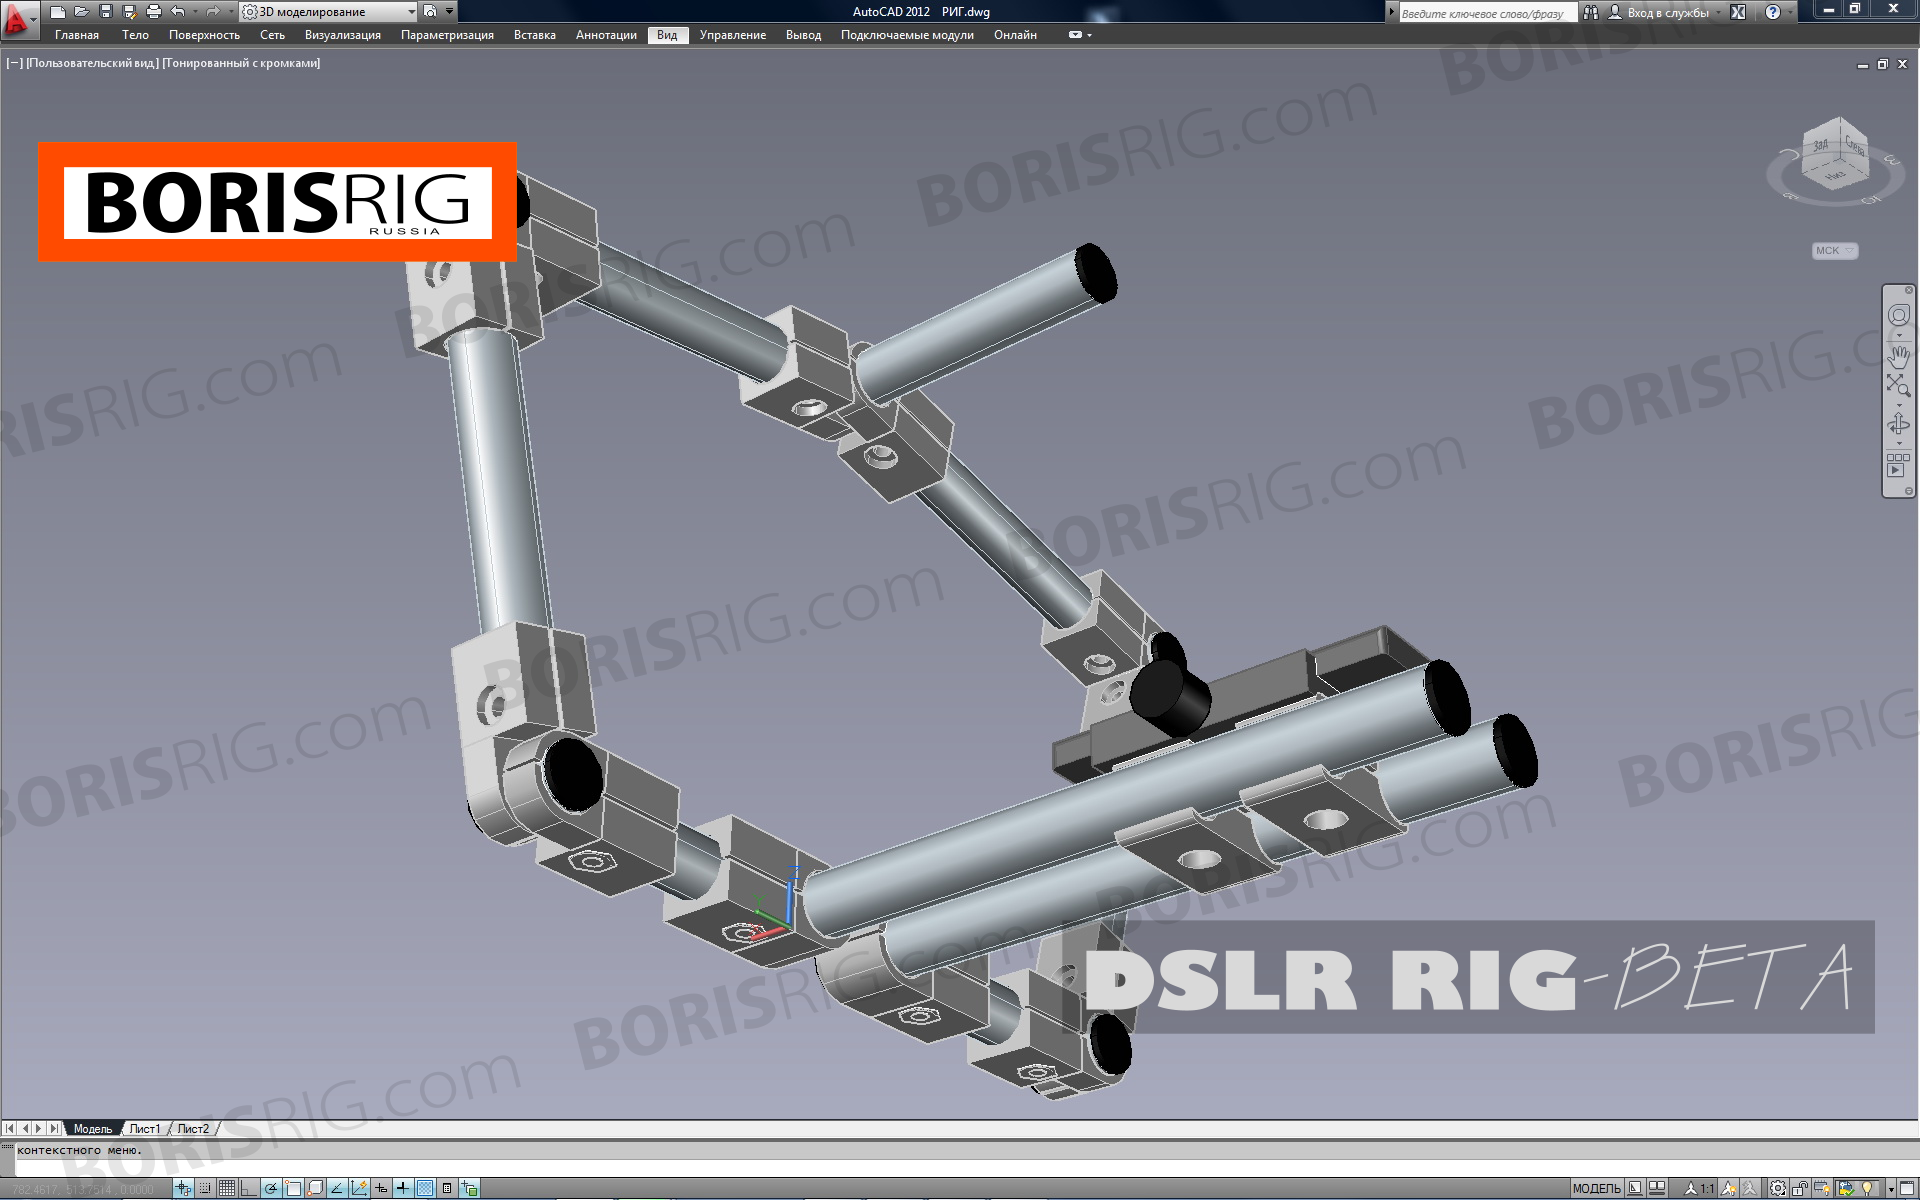Open the Redo history dropdown arrow

coord(229,12)
